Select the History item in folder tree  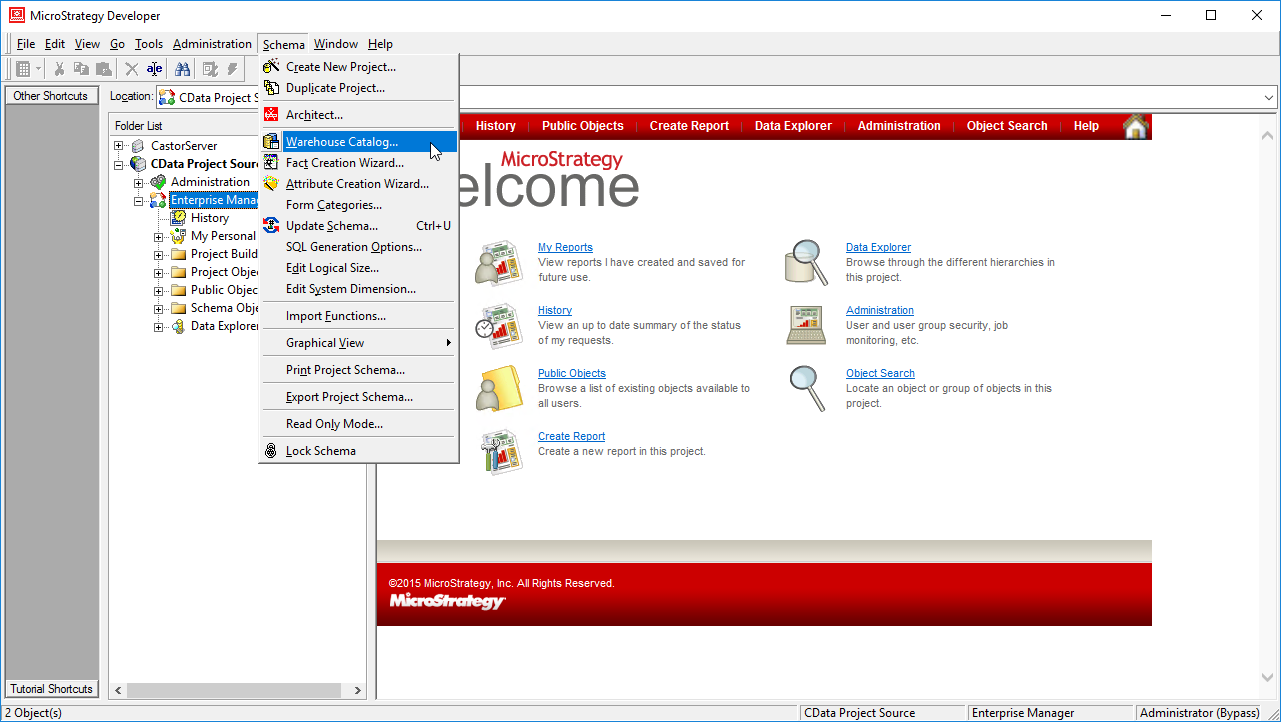tap(210, 218)
